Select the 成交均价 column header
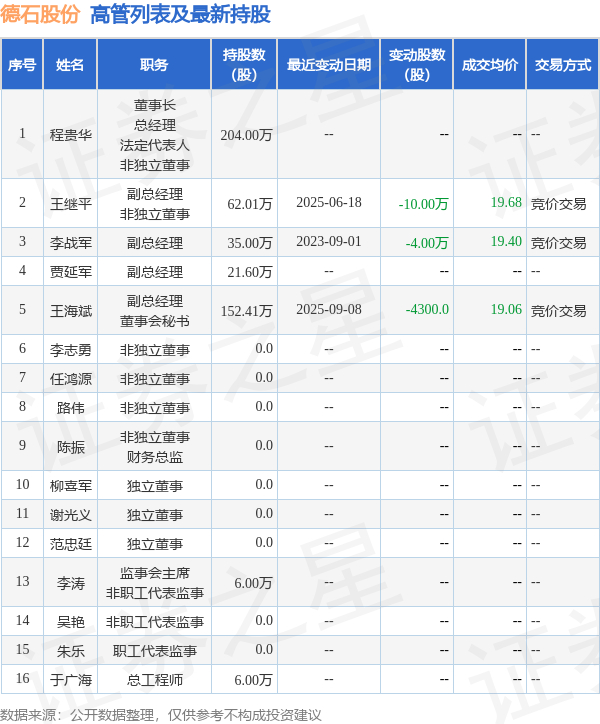600x724 pixels. tap(490, 65)
